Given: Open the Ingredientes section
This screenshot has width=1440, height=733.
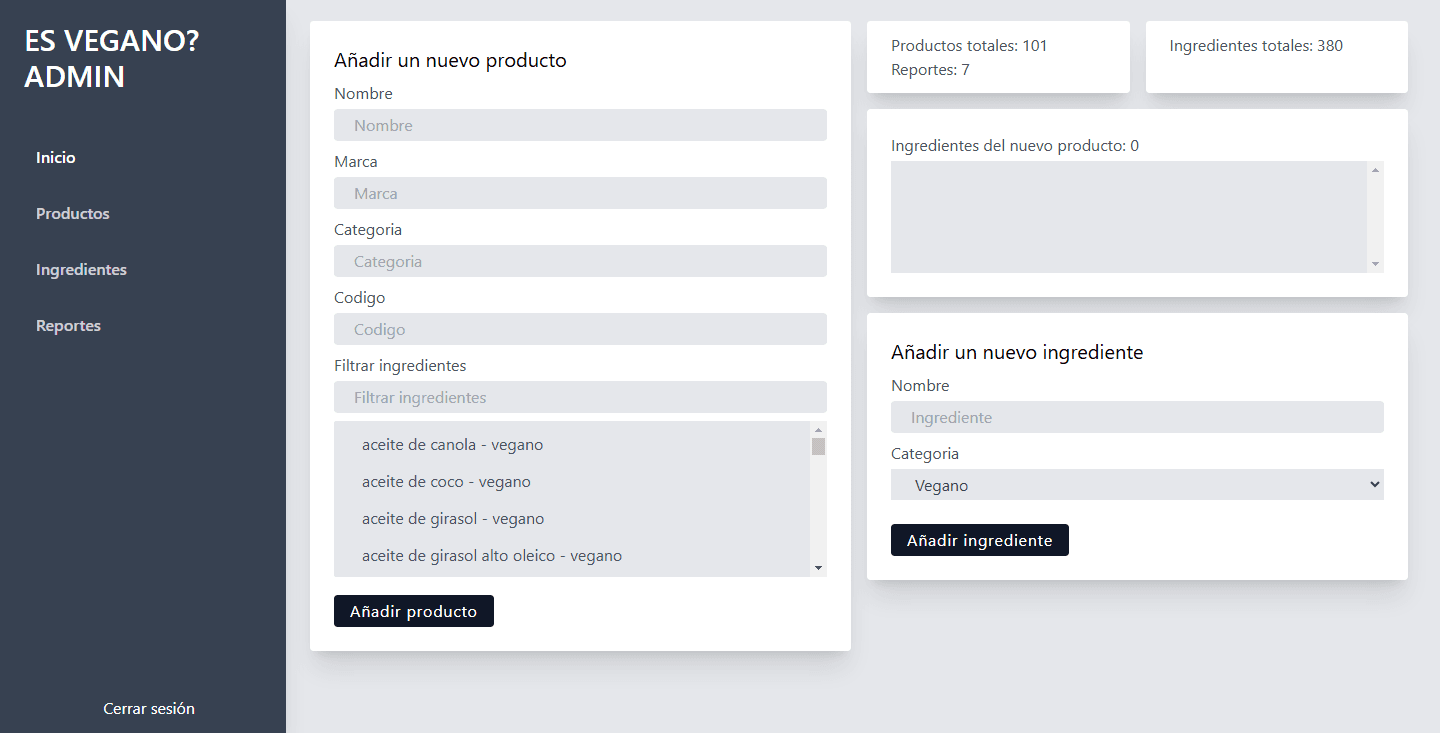Looking at the screenshot, I should click(81, 270).
